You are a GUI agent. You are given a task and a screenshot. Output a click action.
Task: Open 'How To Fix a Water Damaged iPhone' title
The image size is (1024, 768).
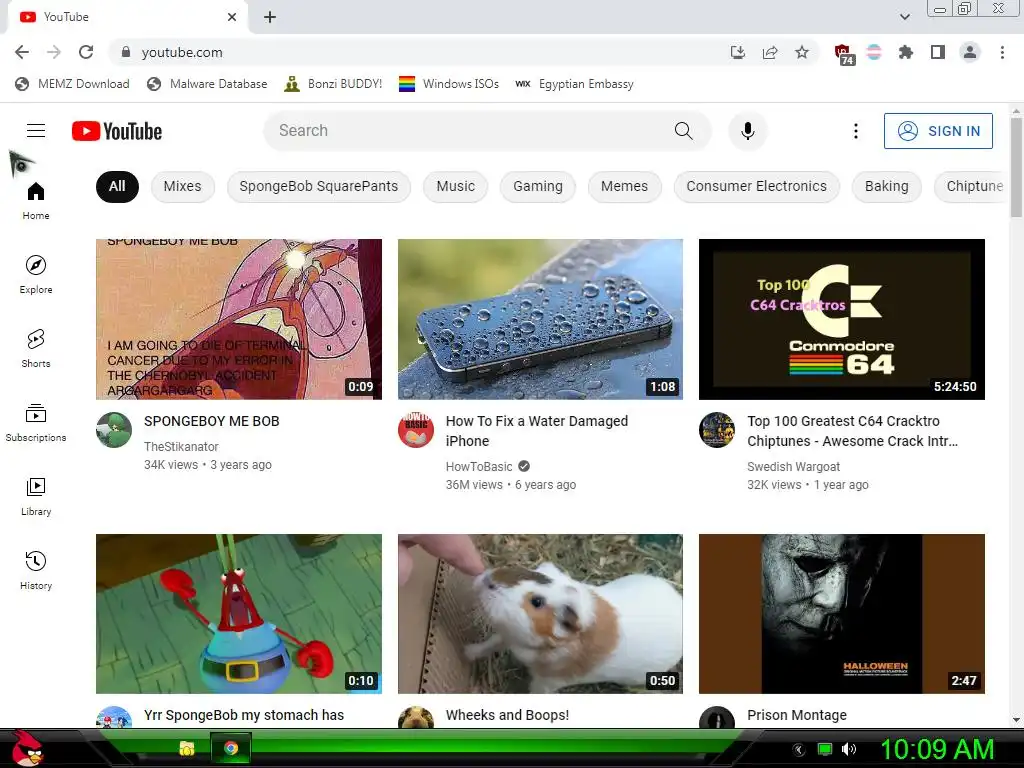tap(537, 431)
